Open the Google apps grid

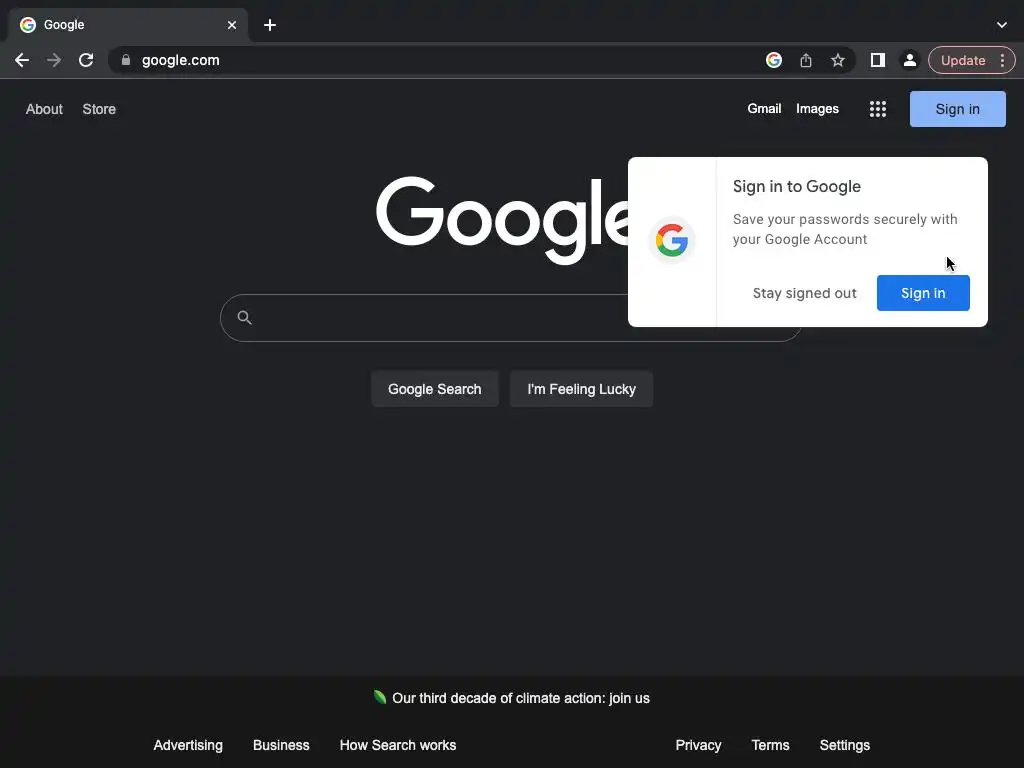[x=878, y=109]
